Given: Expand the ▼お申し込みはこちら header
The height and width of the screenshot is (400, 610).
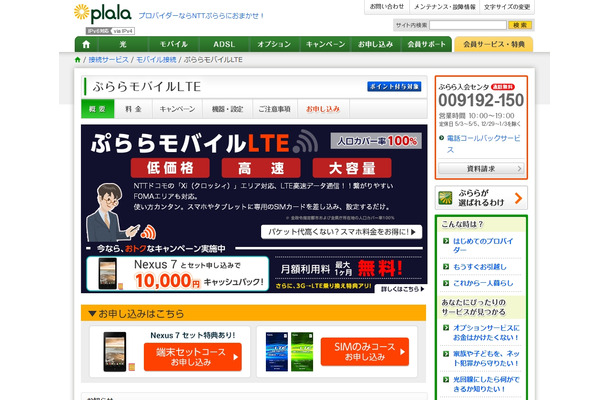Looking at the screenshot, I should (x=253, y=313).
